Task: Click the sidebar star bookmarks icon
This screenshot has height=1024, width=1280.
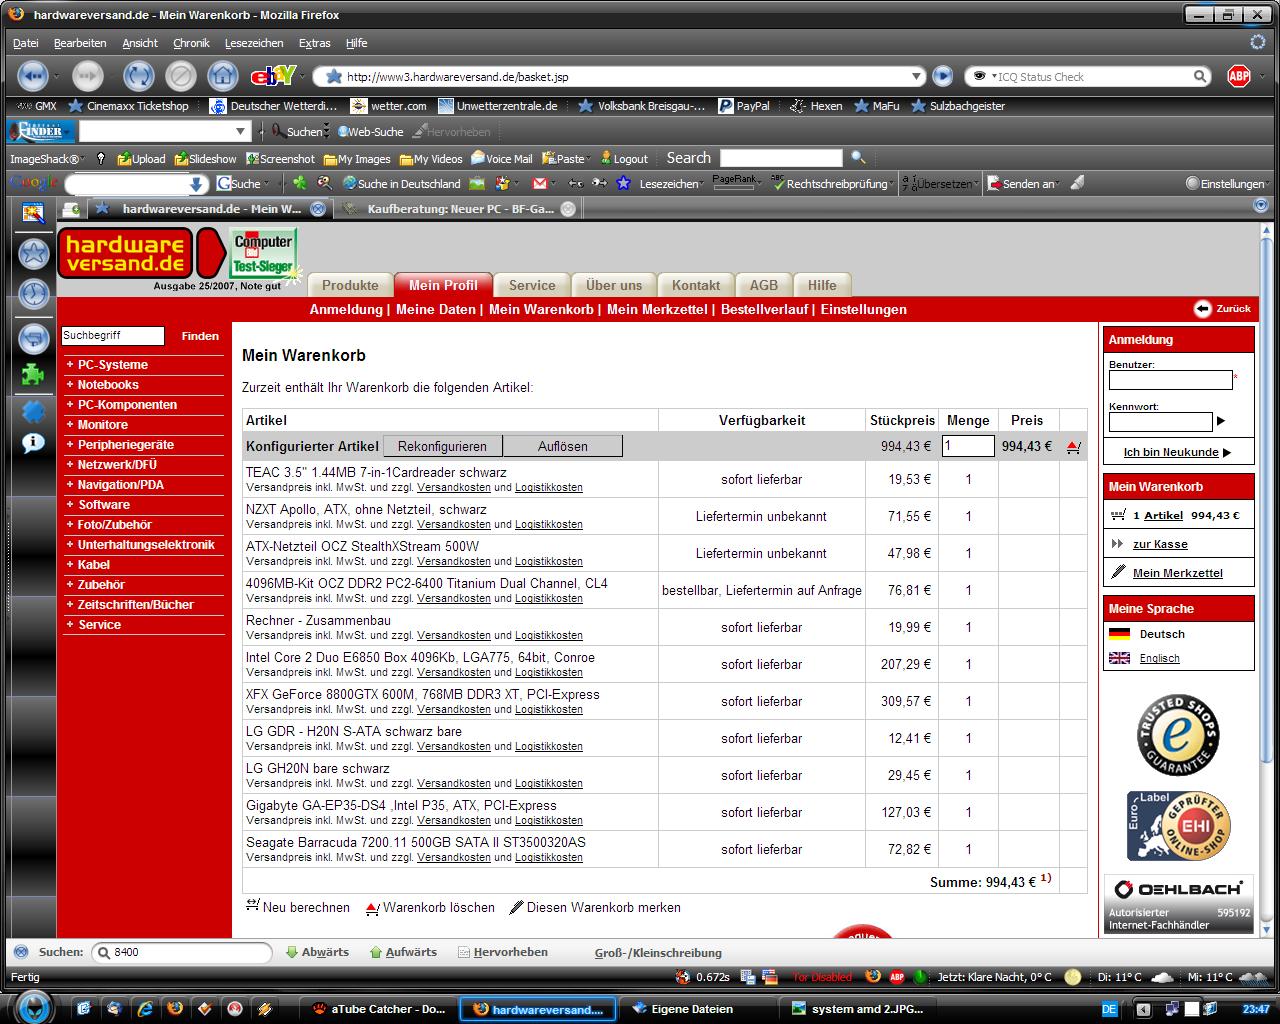Action: coord(34,254)
